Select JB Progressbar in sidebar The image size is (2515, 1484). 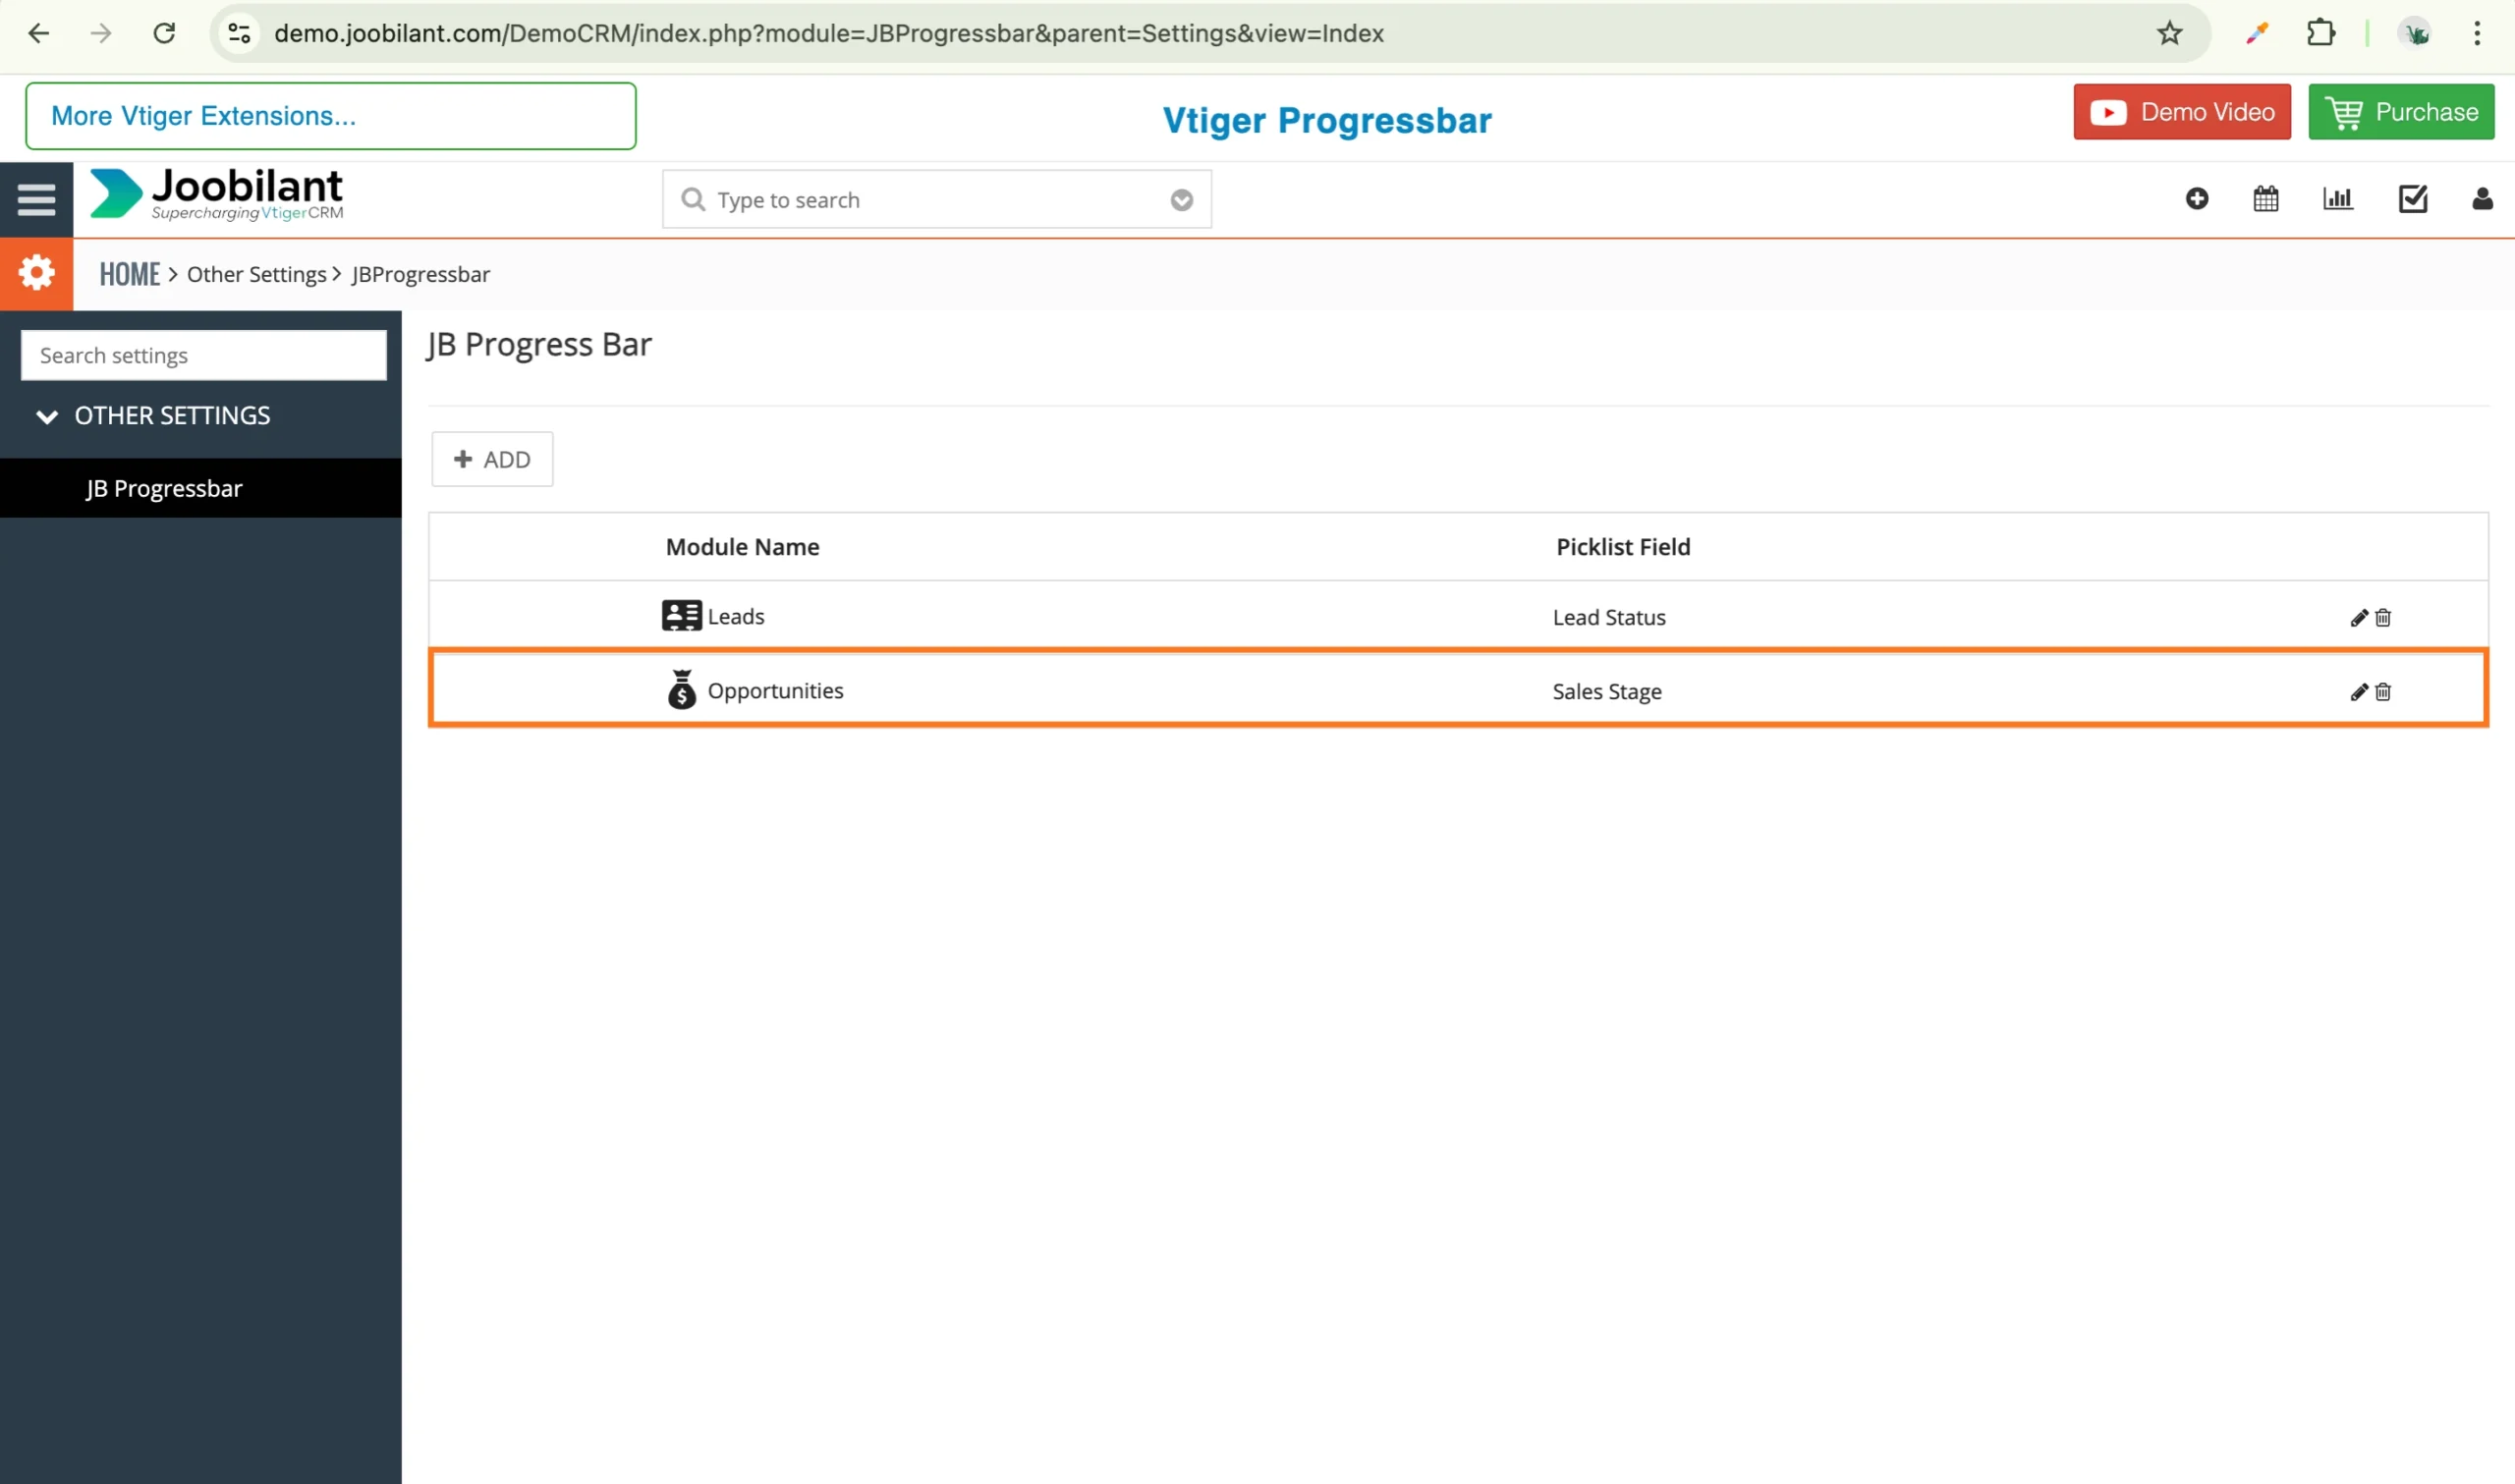[164, 489]
